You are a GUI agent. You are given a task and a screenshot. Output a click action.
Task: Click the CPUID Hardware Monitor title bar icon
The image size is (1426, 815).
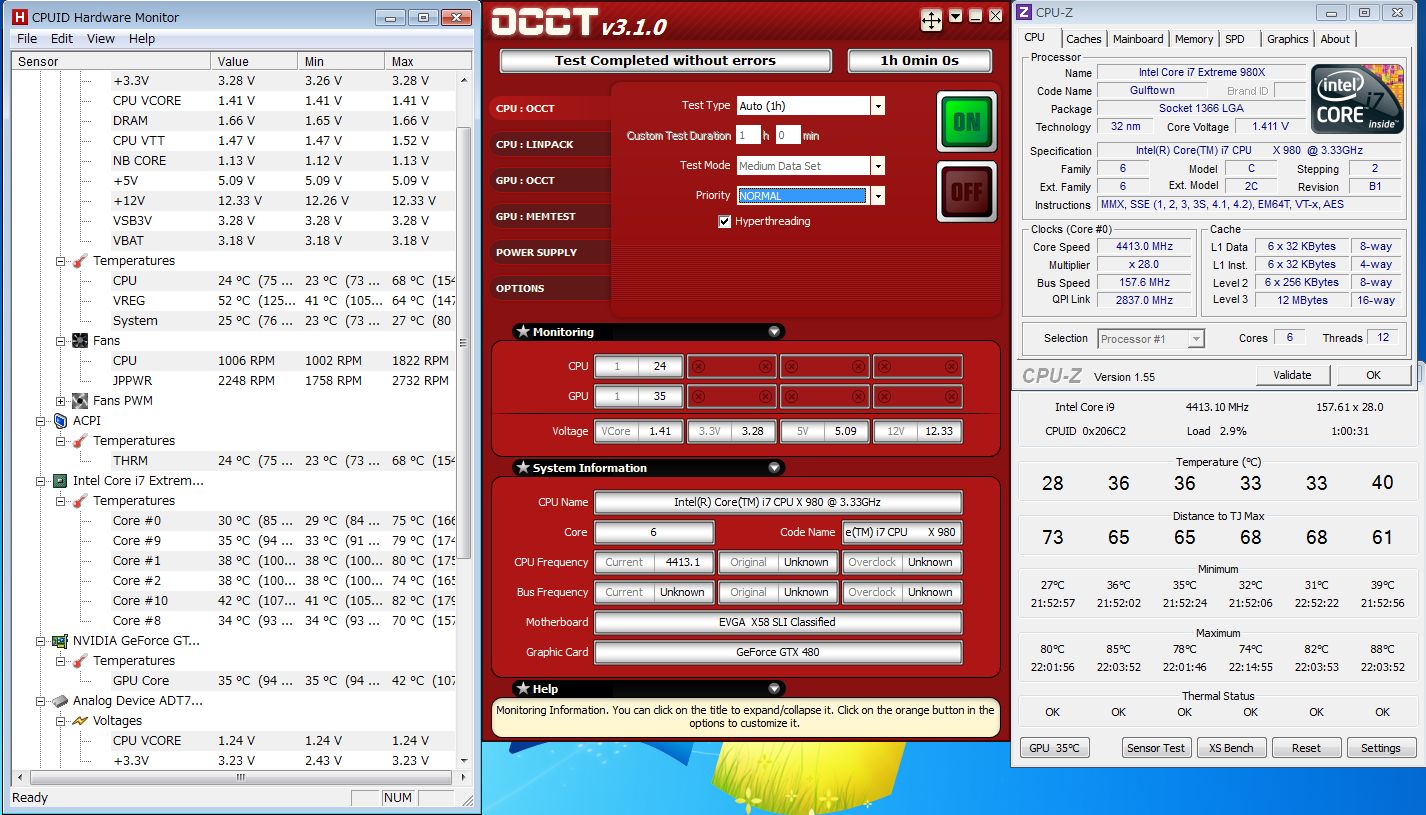coord(19,17)
